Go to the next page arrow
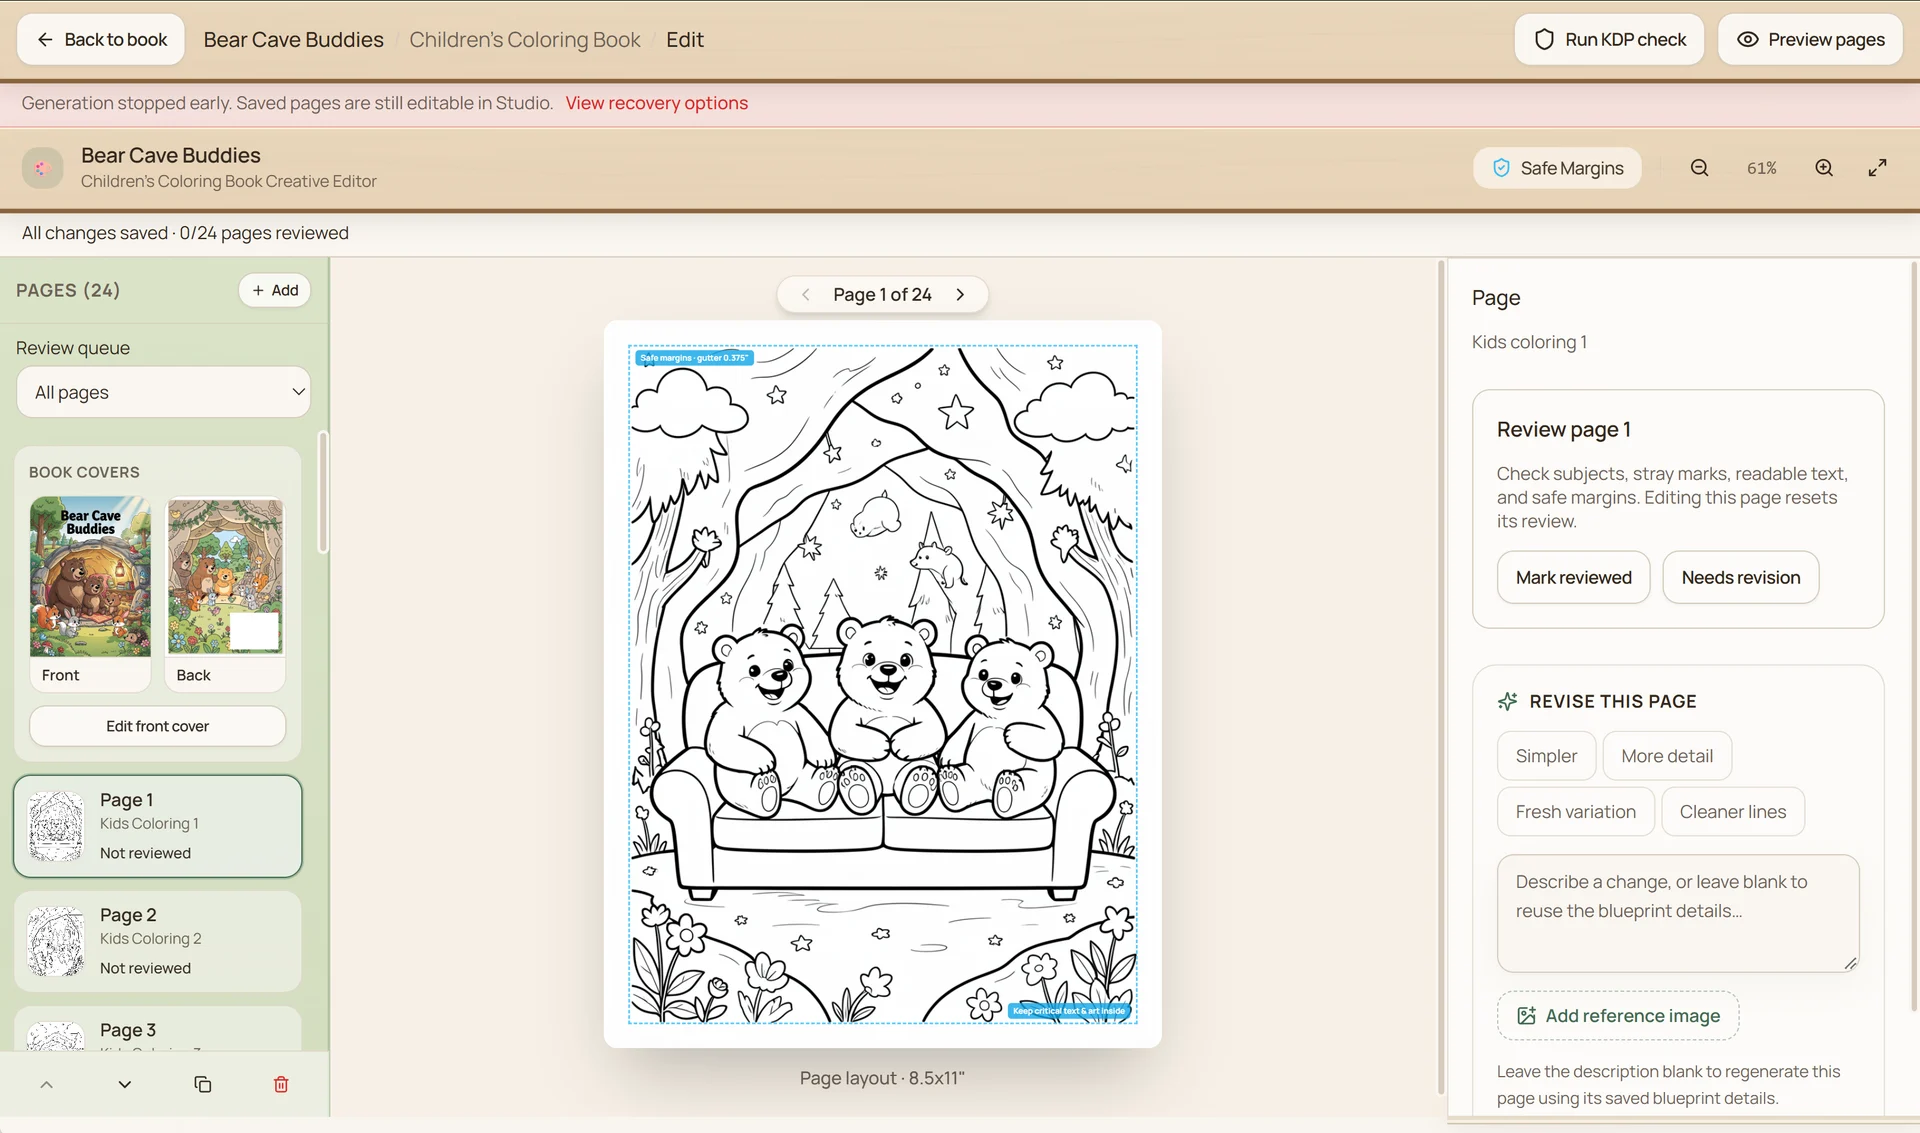 pos(960,294)
